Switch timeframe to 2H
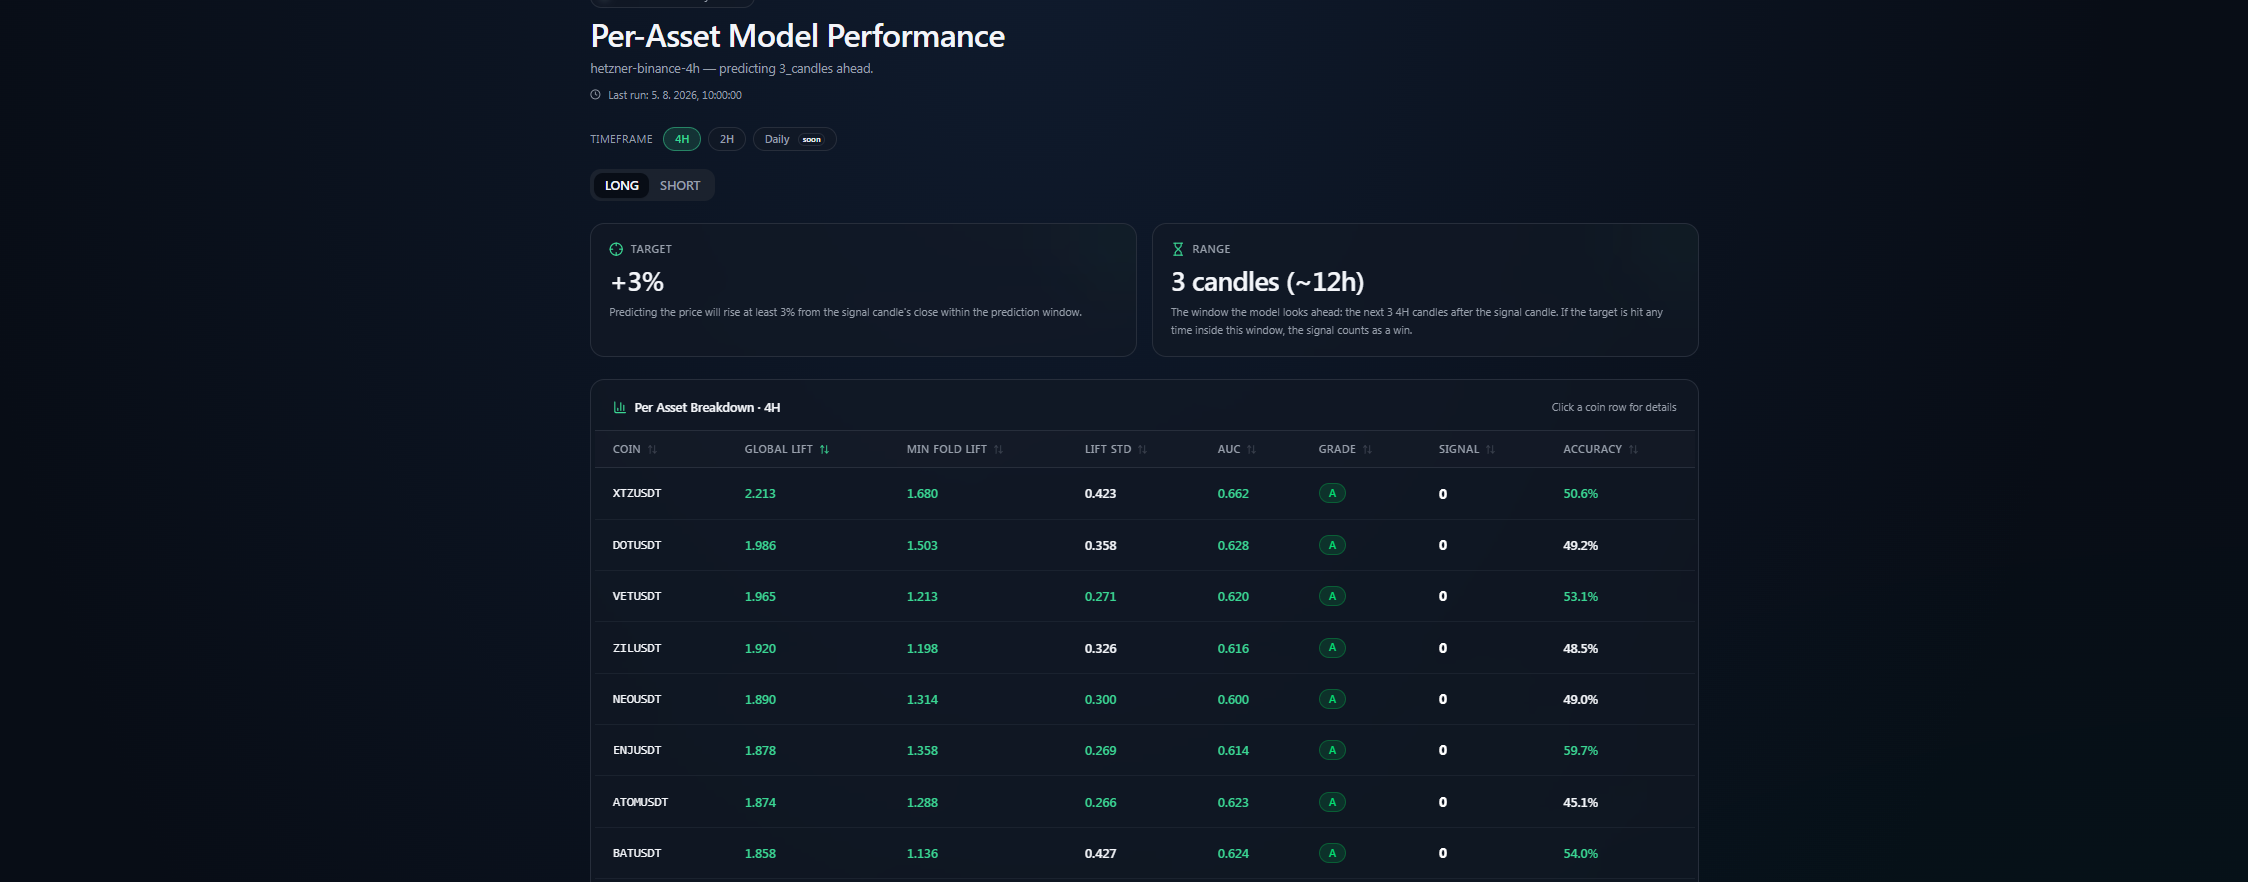The height and width of the screenshot is (882, 2248). click(727, 139)
